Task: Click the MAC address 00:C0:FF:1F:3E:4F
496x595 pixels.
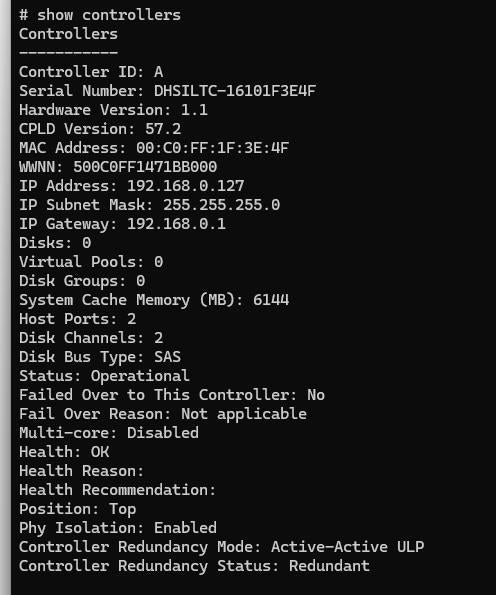Action: coord(212,148)
